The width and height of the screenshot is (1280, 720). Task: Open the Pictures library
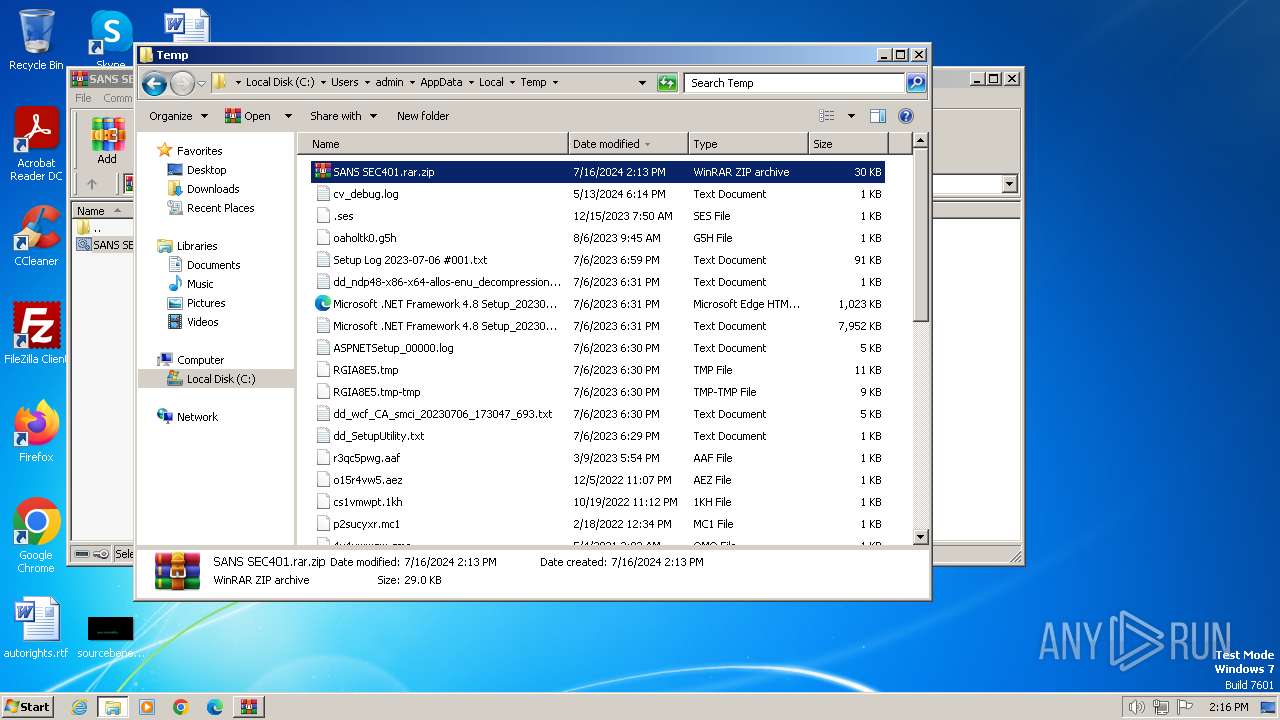coord(206,303)
